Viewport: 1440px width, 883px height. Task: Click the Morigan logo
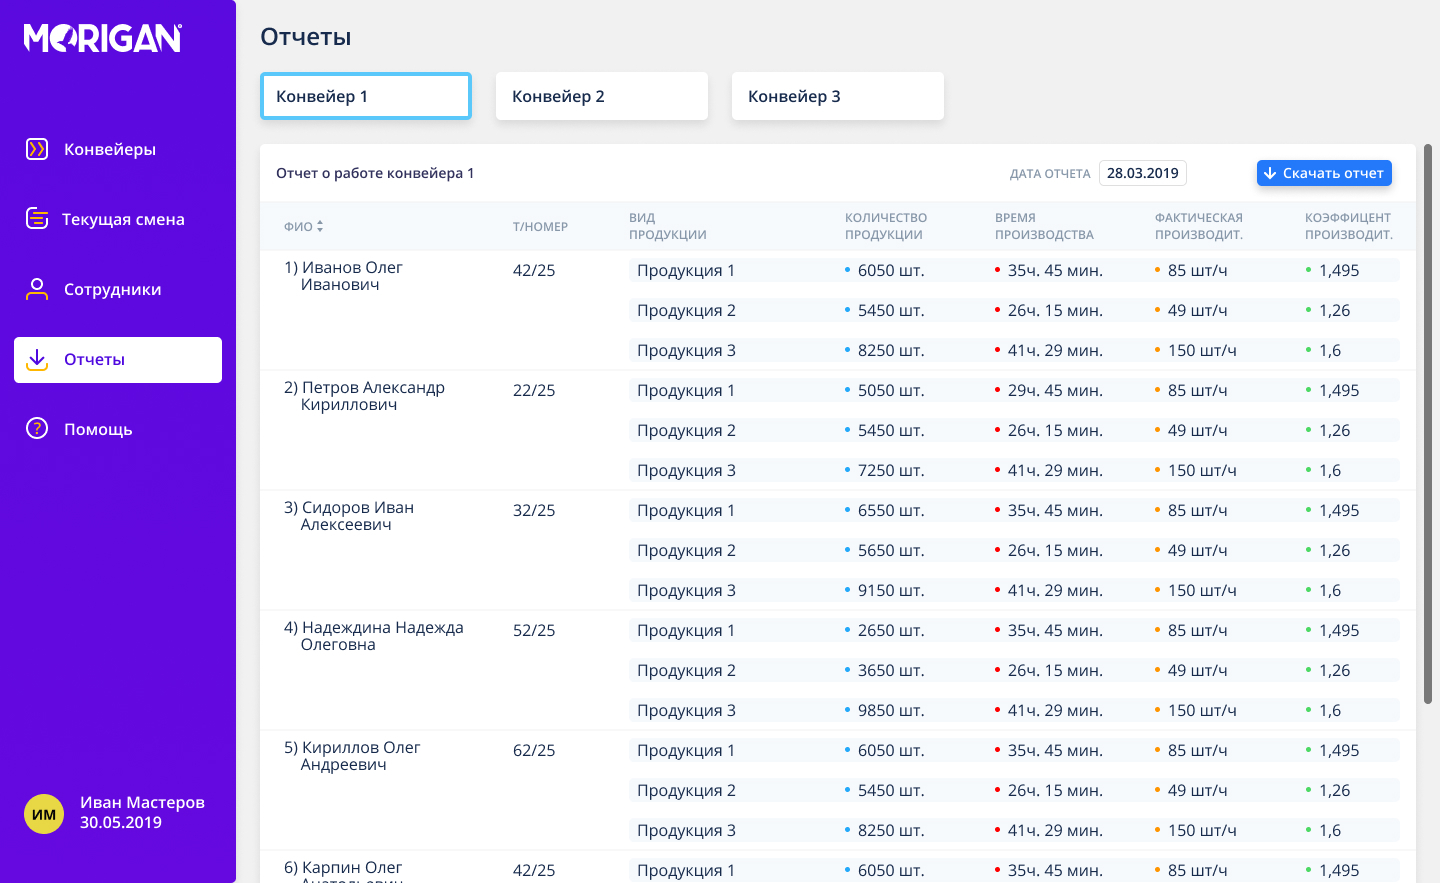pos(103,38)
